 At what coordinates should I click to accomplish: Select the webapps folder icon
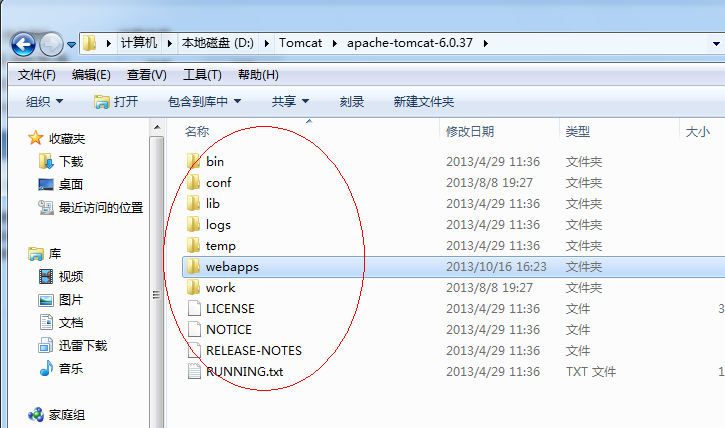click(x=193, y=266)
